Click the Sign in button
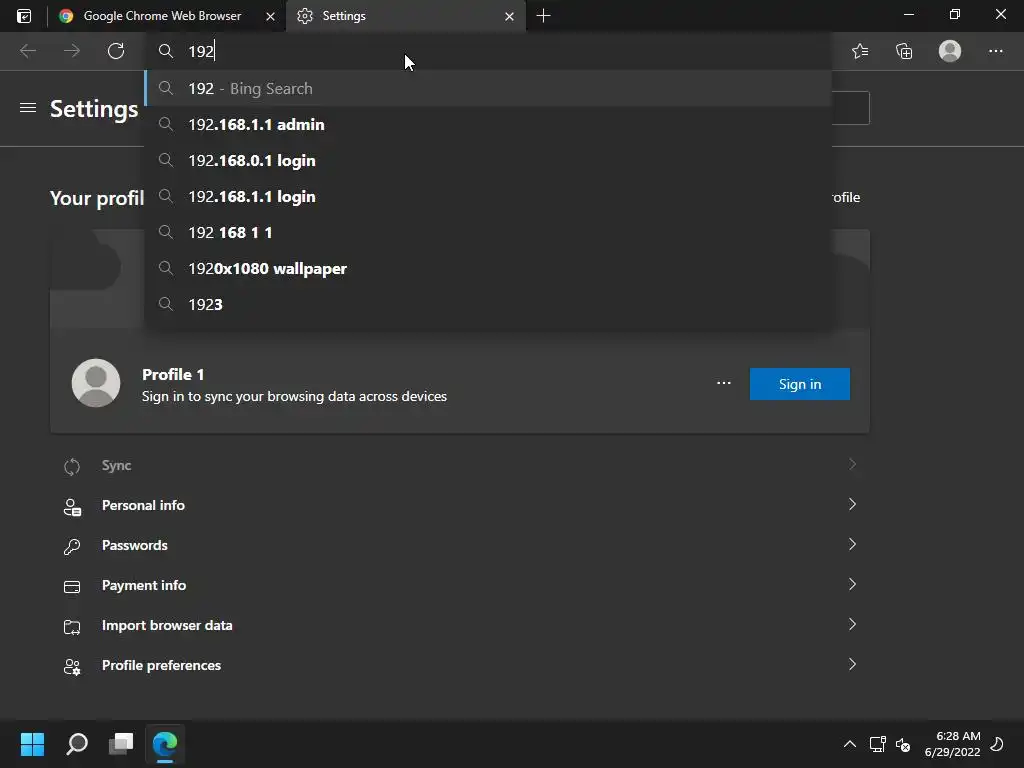Viewport: 1024px width, 768px height. (x=799, y=384)
